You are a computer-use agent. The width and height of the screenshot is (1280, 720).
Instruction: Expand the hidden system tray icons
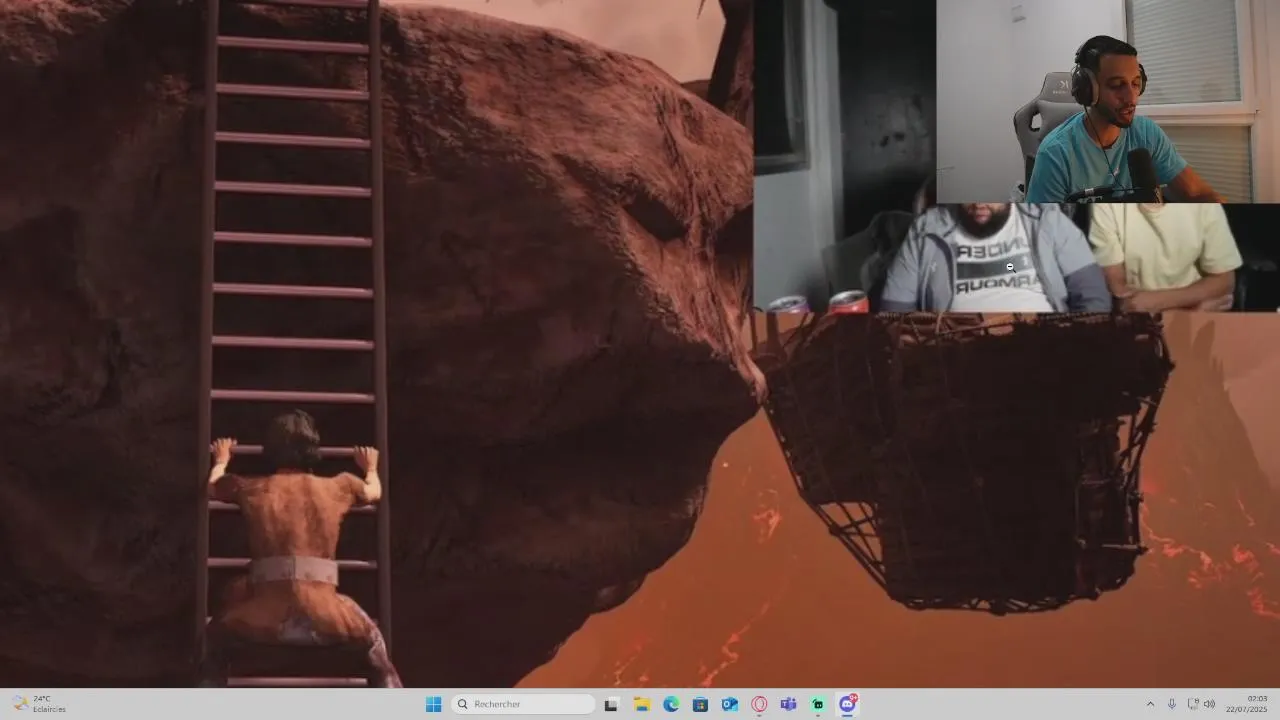[1150, 704]
